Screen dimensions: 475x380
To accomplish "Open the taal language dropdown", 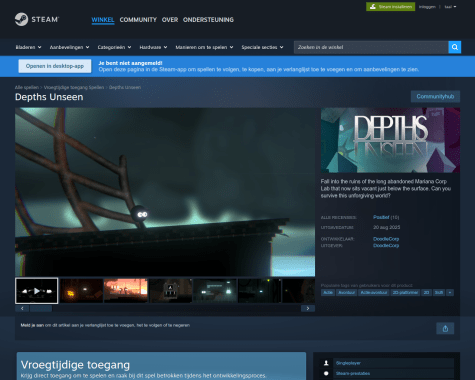I will coord(450,7).
